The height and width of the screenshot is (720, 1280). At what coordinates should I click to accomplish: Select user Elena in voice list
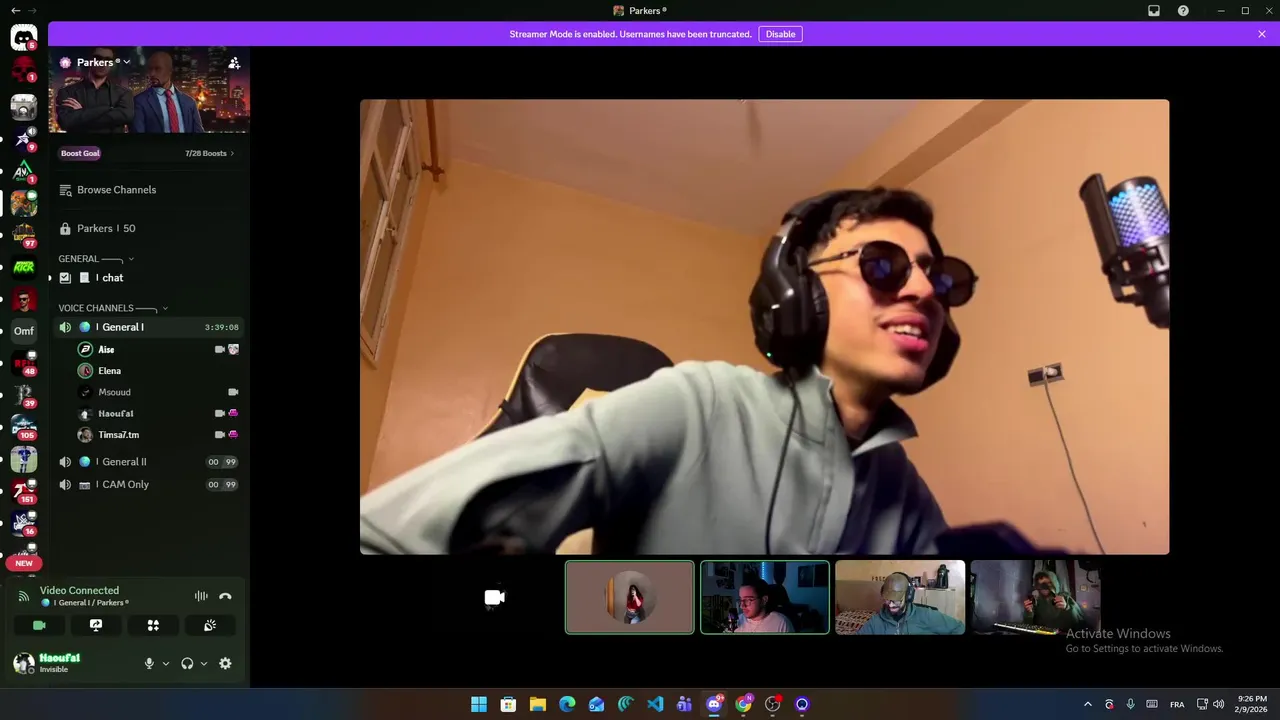[109, 371]
